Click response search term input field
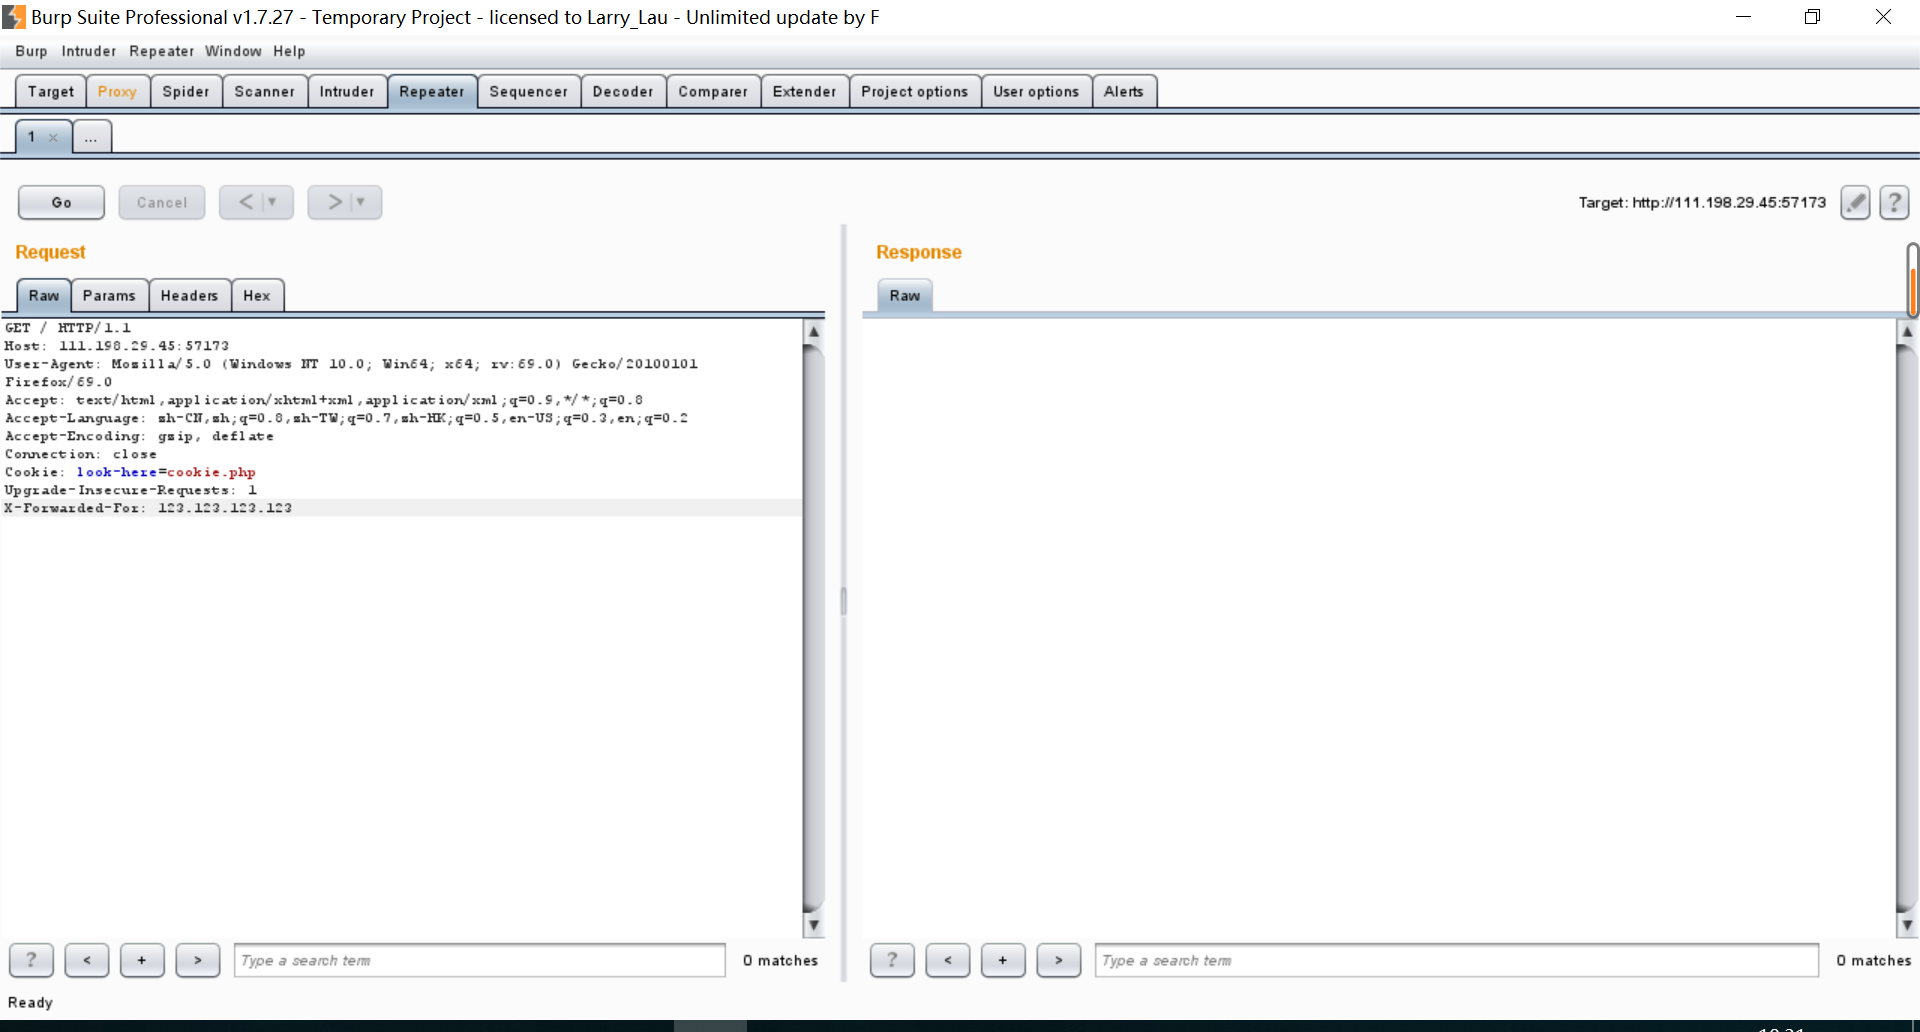 point(1457,960)
